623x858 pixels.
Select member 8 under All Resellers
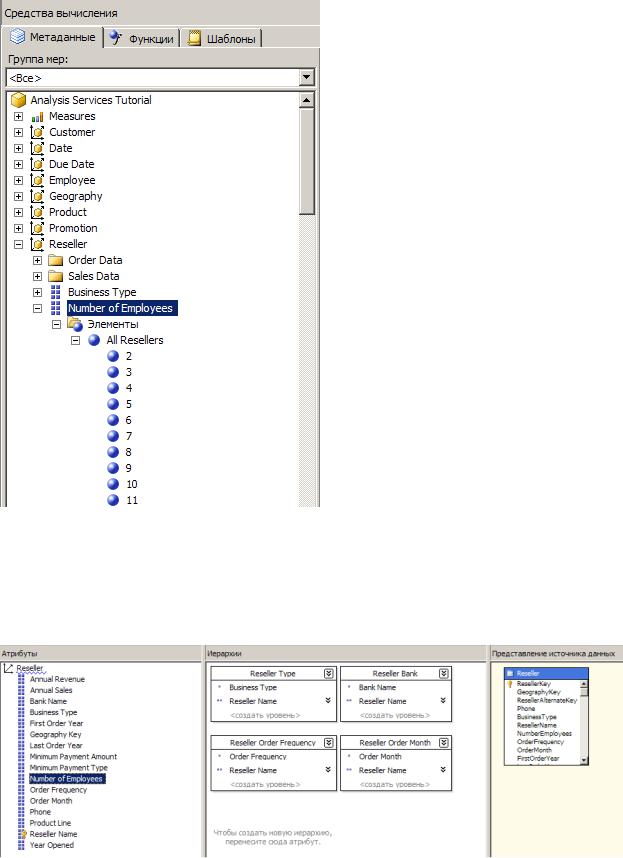tap(129, 453)
